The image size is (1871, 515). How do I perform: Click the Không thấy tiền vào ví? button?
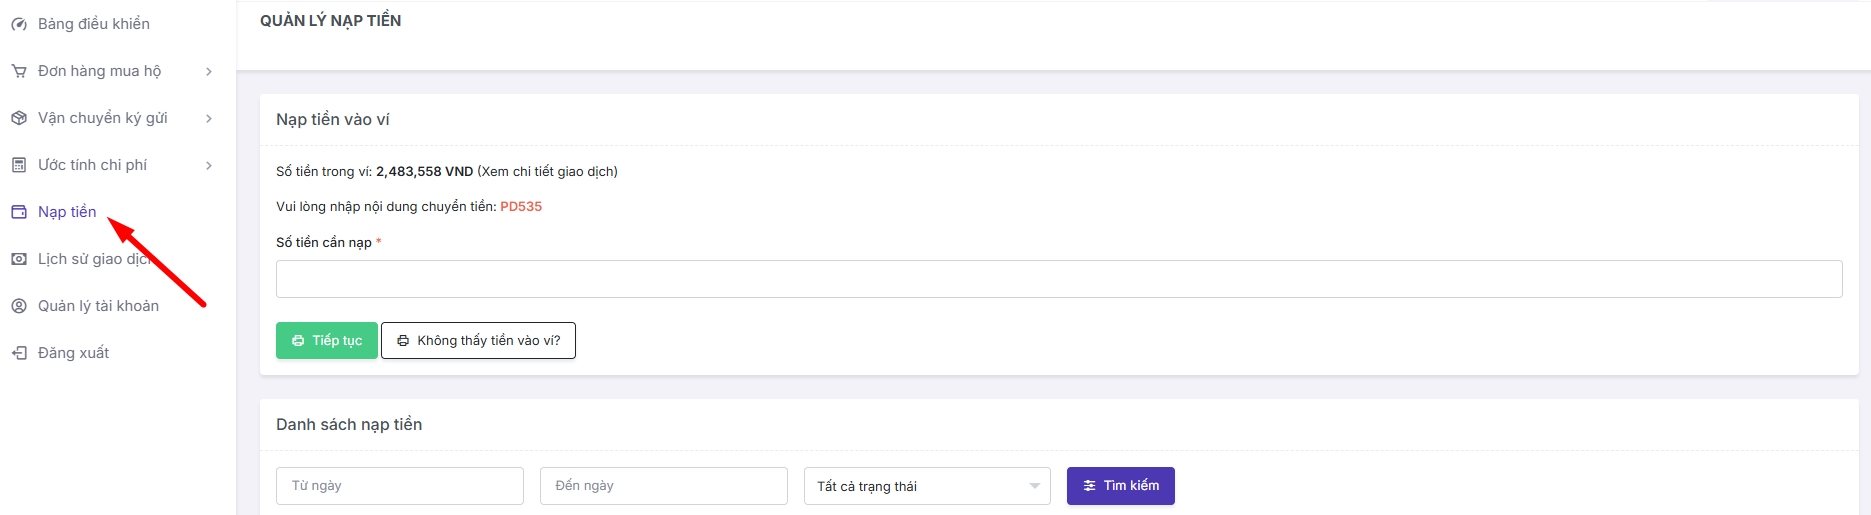click(x=478, y=340)
